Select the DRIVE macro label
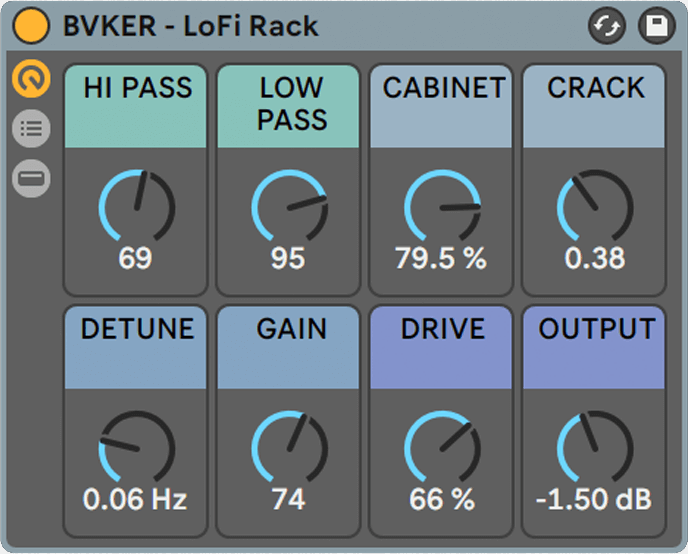This screenshot has width=688, height=554. coord(443,328)
